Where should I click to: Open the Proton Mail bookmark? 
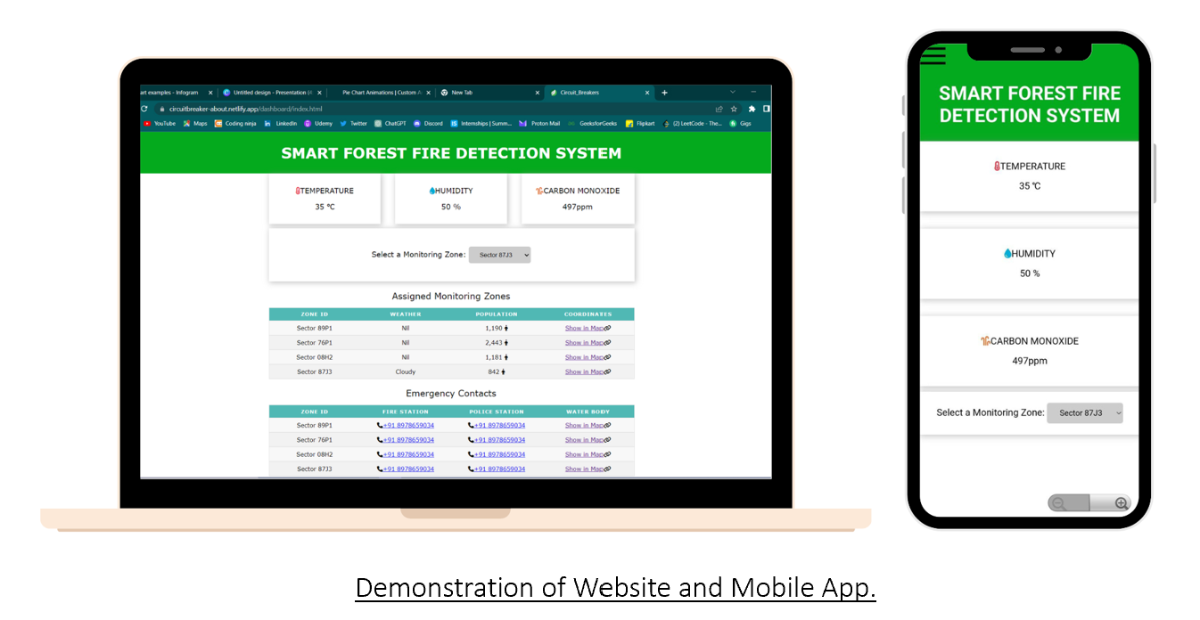[540, 123]
